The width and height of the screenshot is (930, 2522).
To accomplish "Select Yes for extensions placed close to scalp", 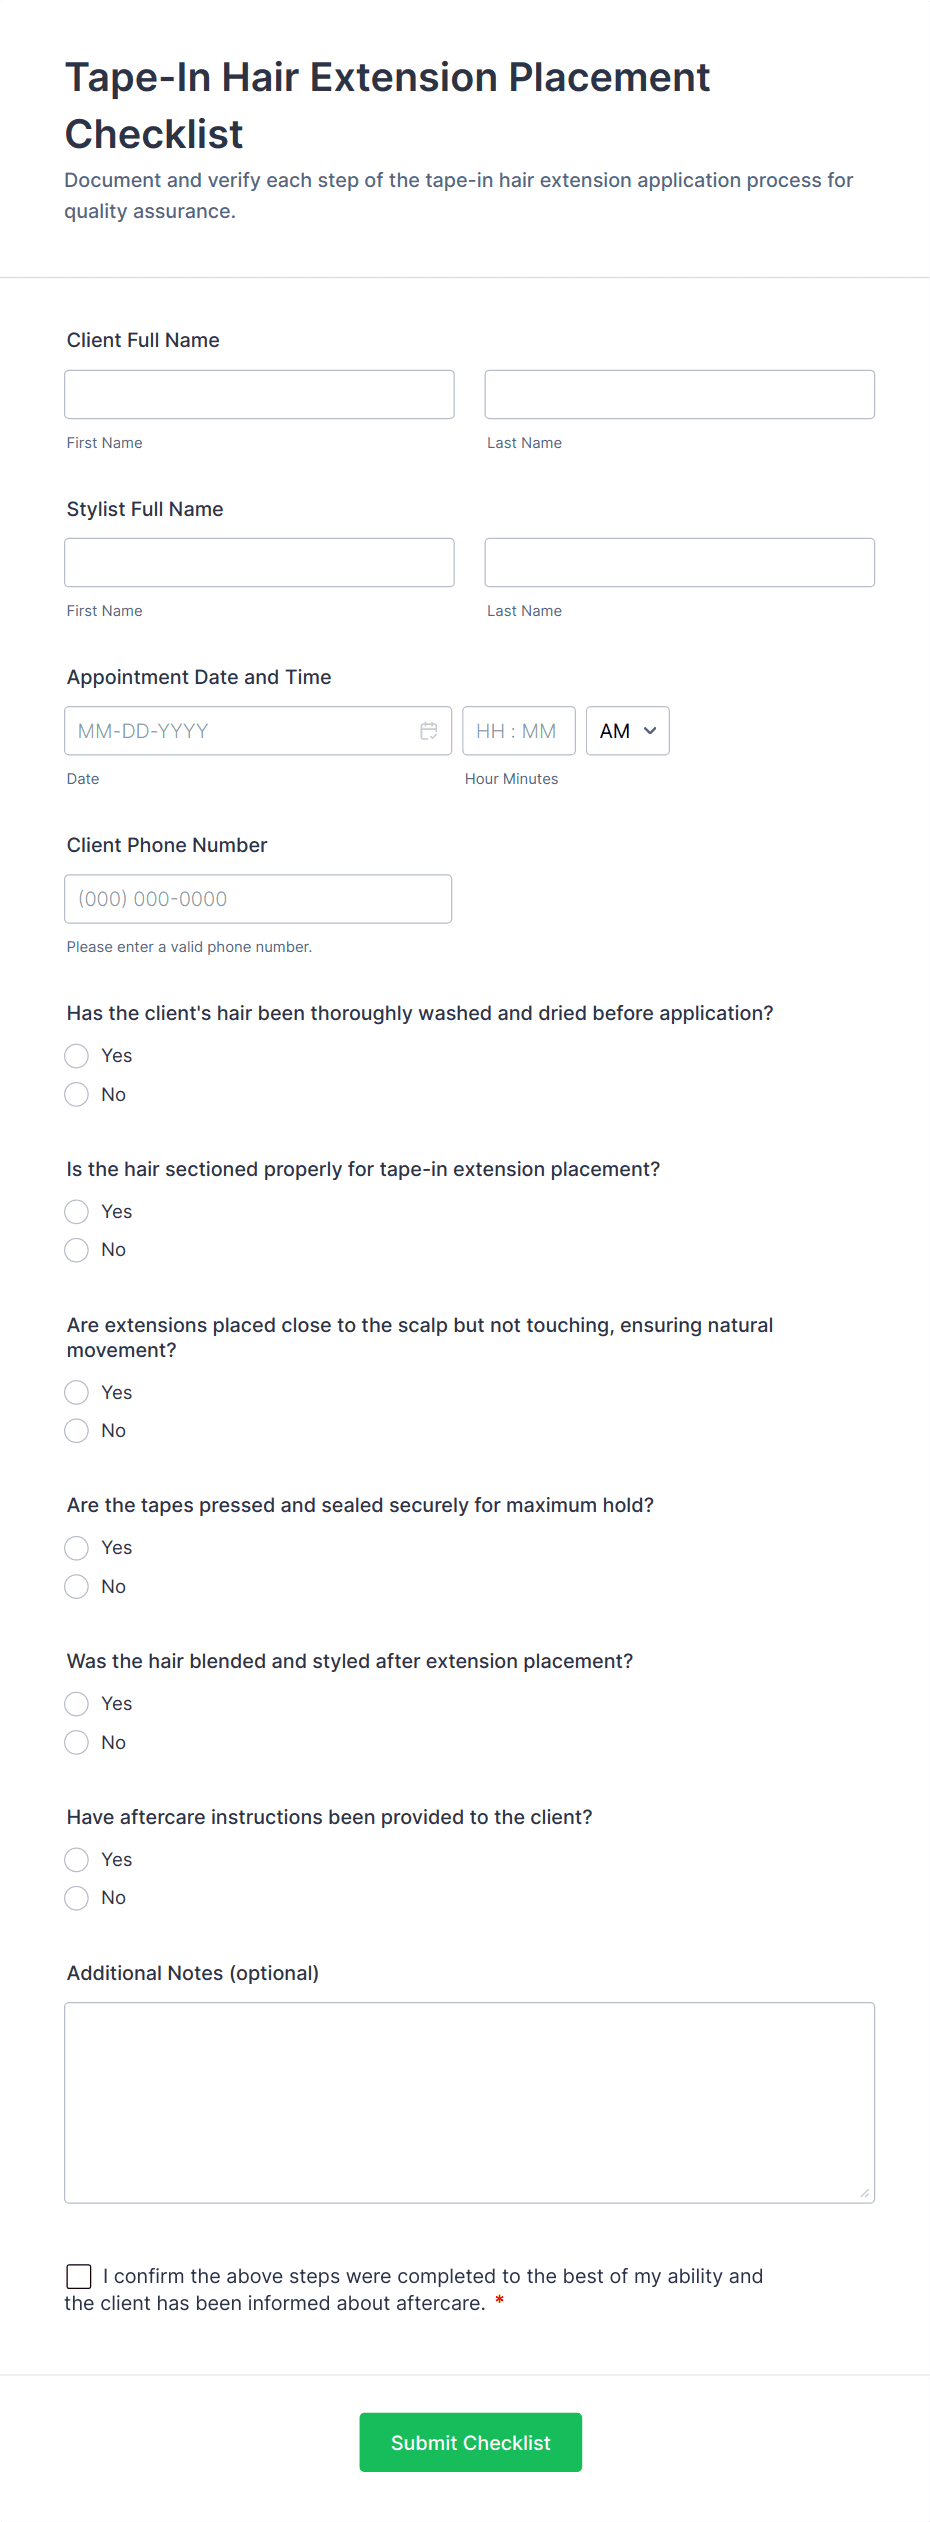I will point(77,1392).
